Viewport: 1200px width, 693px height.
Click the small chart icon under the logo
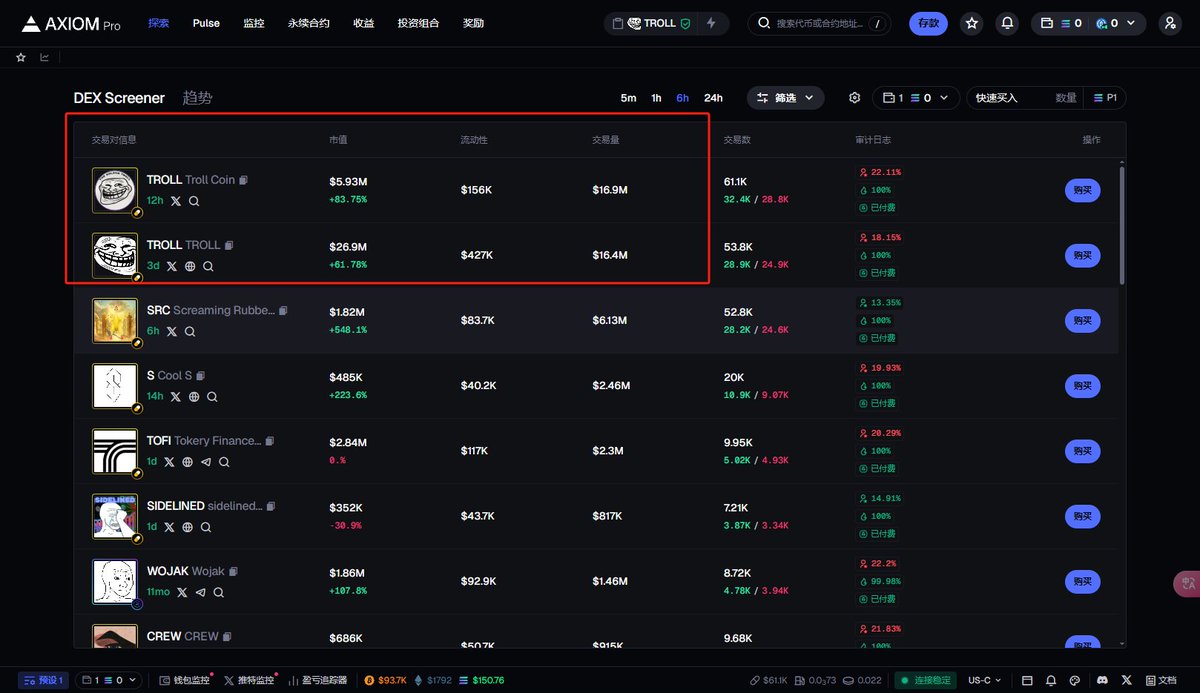point(44,57)
